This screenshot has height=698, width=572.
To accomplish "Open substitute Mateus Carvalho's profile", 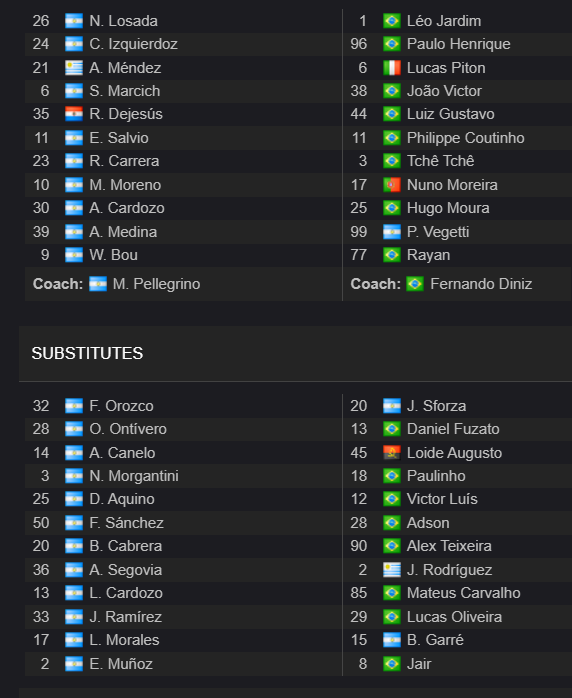I will (463, 593).
